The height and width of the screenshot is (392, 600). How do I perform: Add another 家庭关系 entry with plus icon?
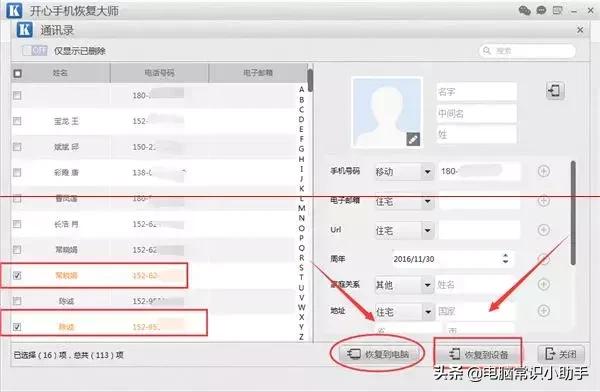(x=544, y=284)
